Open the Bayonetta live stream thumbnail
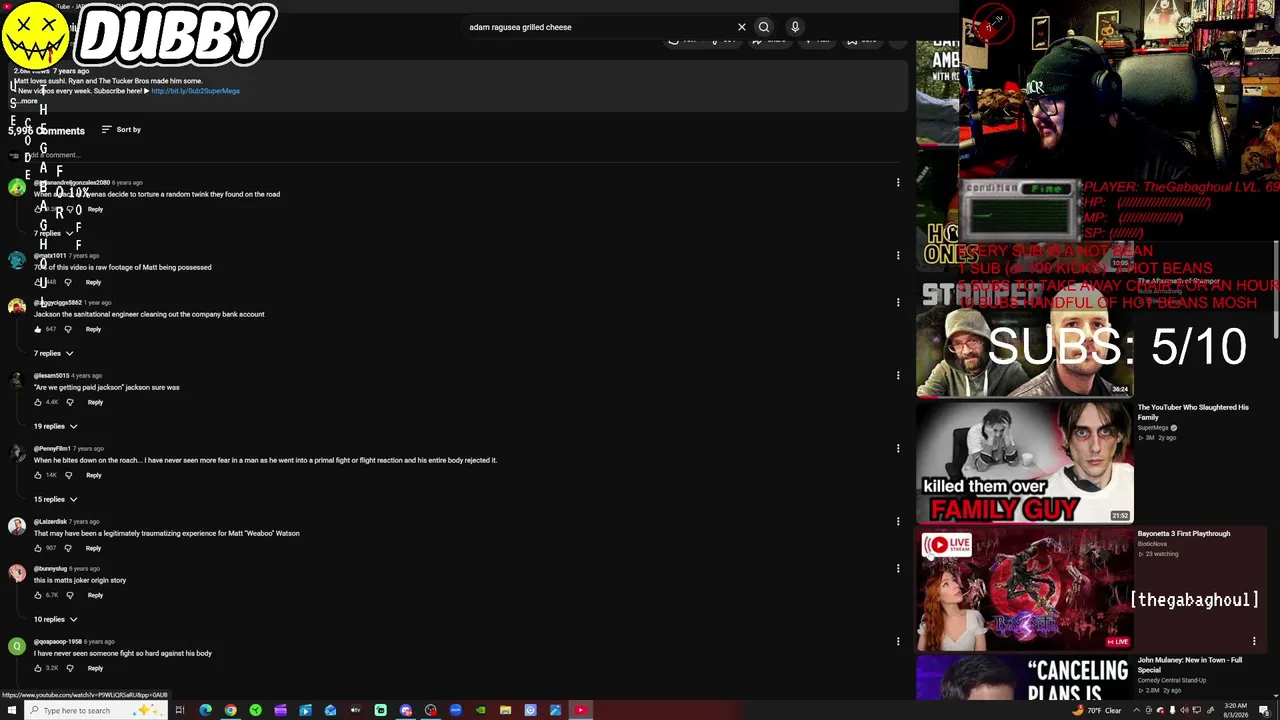1280x720 pixels. [1025, 590]
